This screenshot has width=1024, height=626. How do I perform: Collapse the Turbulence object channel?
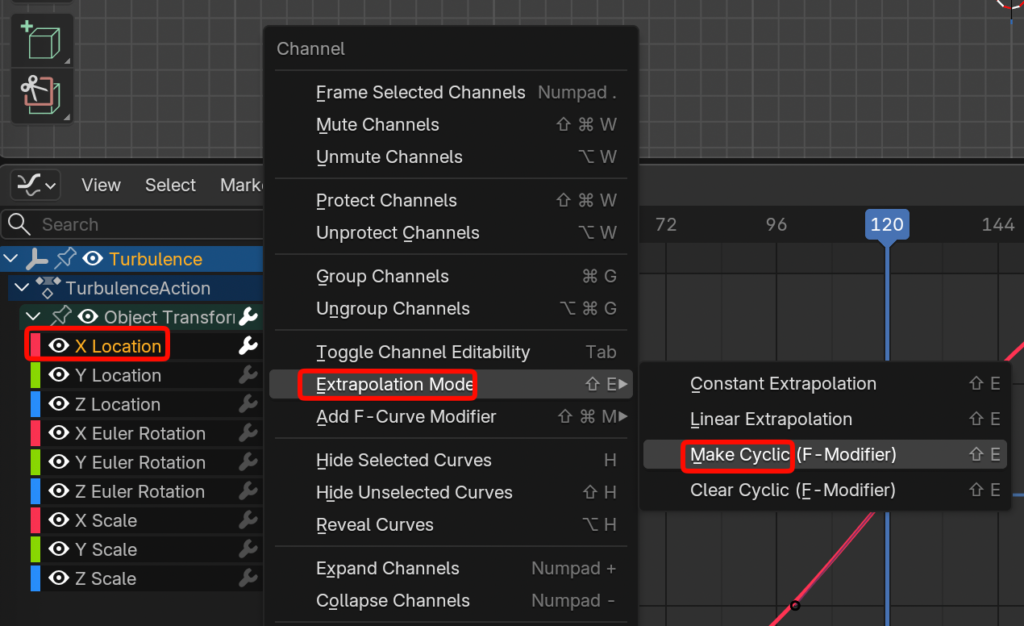(x=11, y=259)
